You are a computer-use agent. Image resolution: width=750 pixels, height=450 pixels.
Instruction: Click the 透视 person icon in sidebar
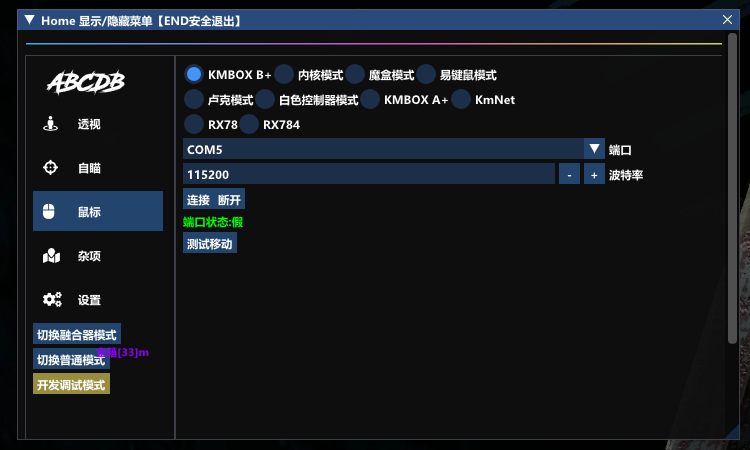pos(51,124)
